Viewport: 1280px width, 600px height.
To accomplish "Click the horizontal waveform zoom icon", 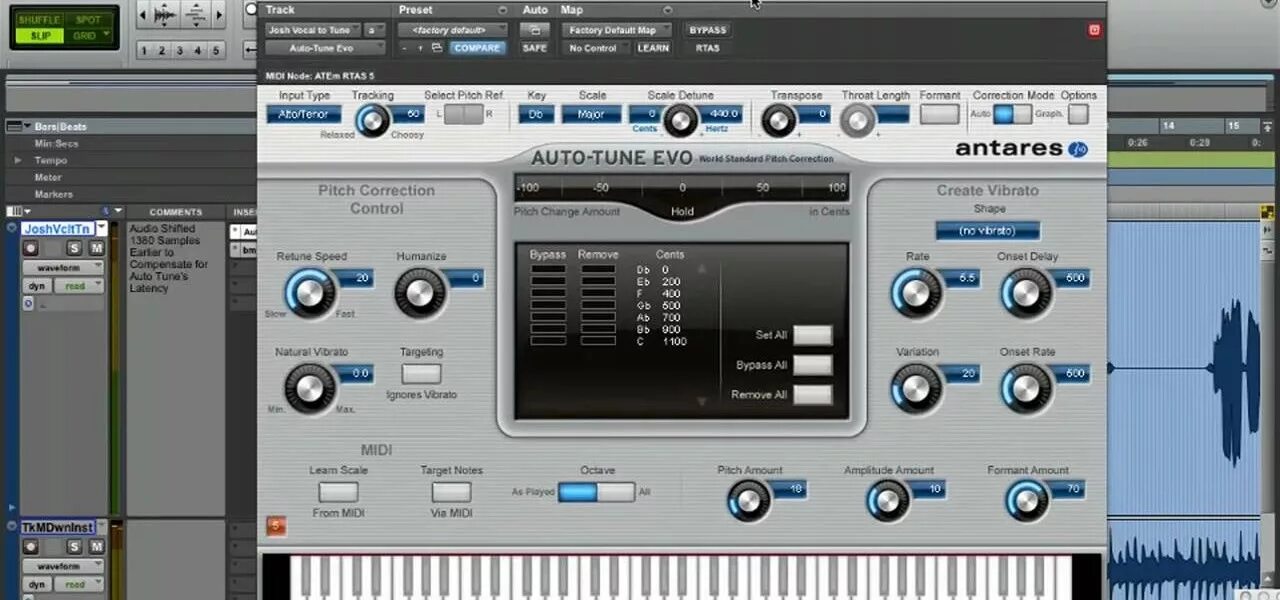I will (x=164, y=15).
